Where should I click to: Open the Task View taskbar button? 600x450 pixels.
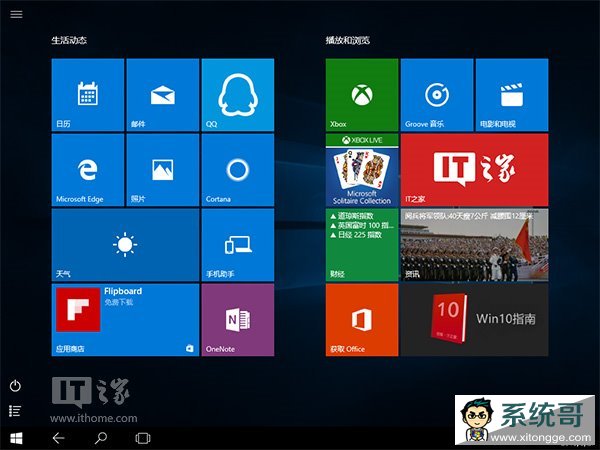point(143,438)
